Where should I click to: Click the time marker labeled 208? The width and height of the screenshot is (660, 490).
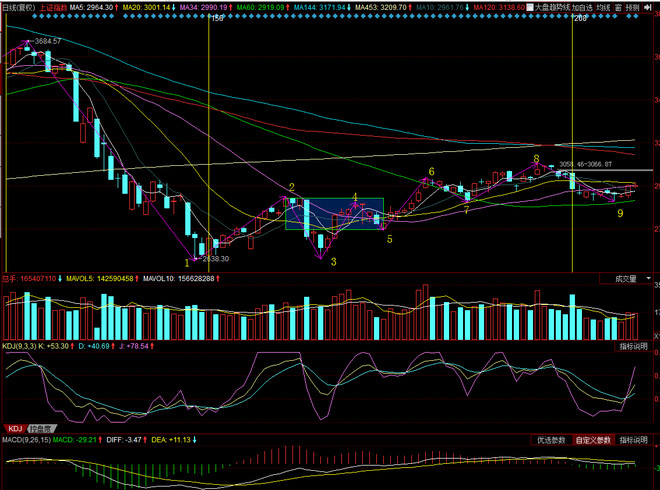coord(580,19)
